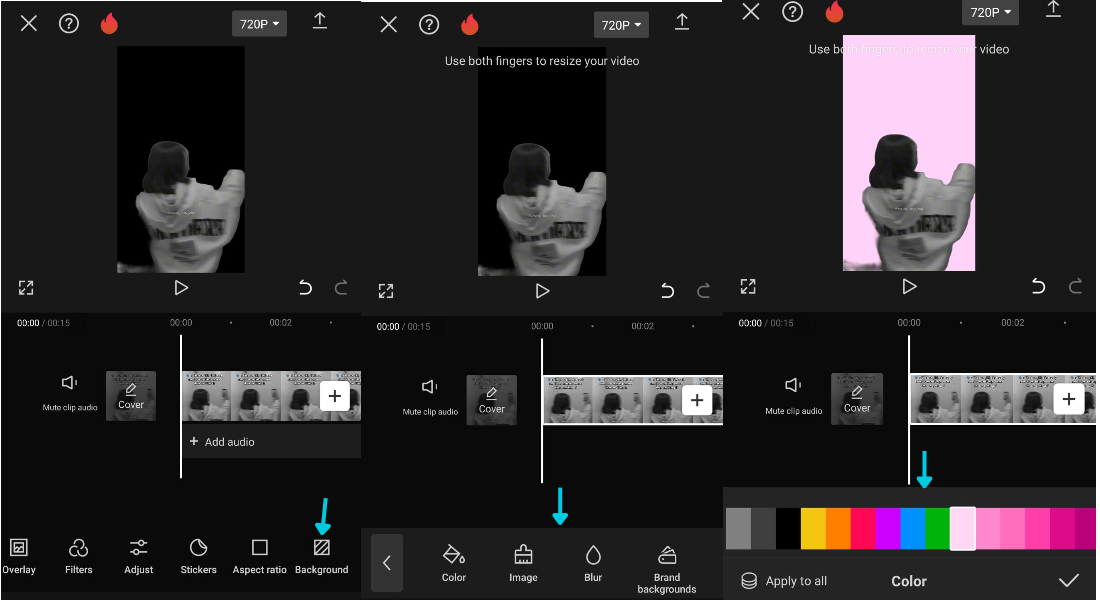Add a clip with plus button in right panel
The image size is (1100, 600).
click(1068, 399)
